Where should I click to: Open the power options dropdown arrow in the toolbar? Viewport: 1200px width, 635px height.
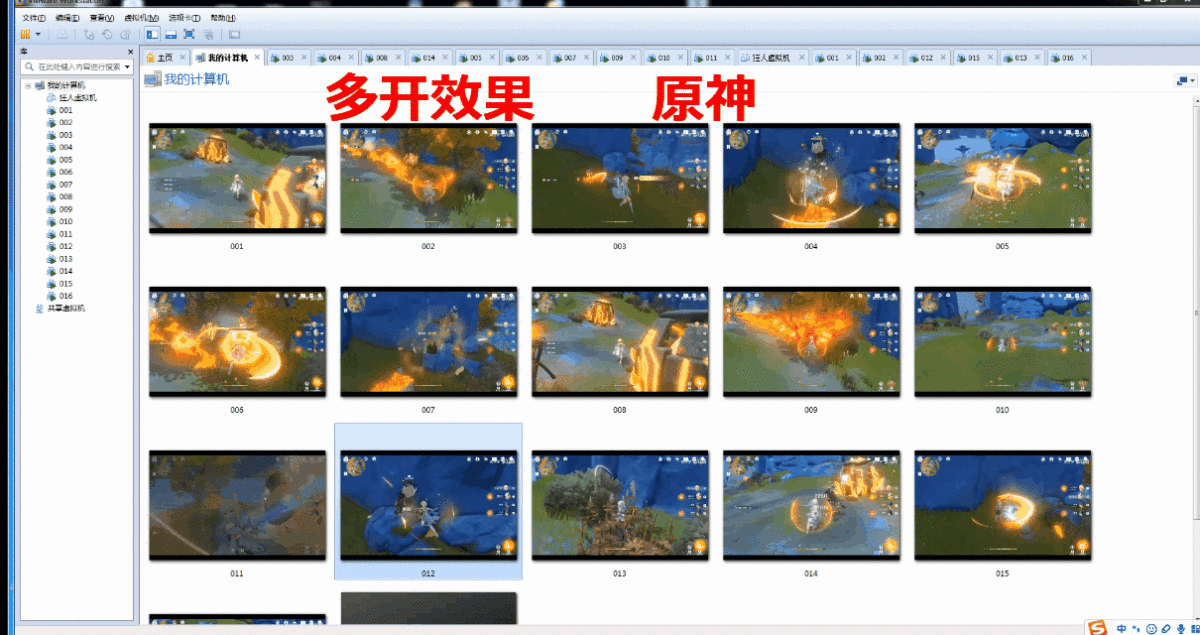(38, 34)
